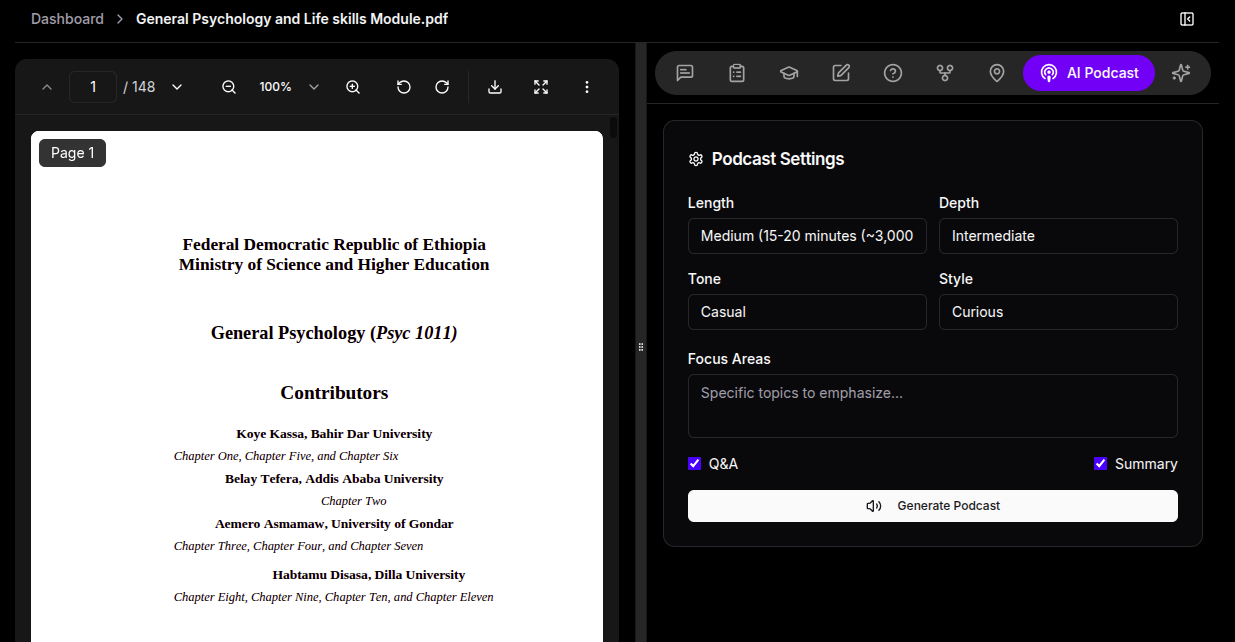Click "Belay Tefera, Addis Ababa University" line
Image resolution: width=1235 pixels, height=642 pixels.
coord(334,479)
